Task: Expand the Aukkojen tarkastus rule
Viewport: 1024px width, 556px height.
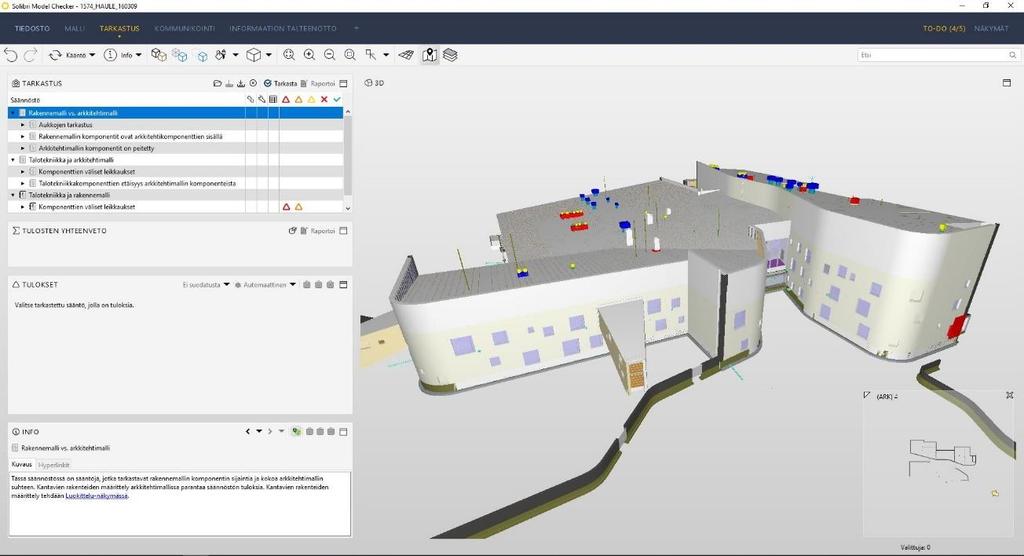Action: [x=23, y=125]
